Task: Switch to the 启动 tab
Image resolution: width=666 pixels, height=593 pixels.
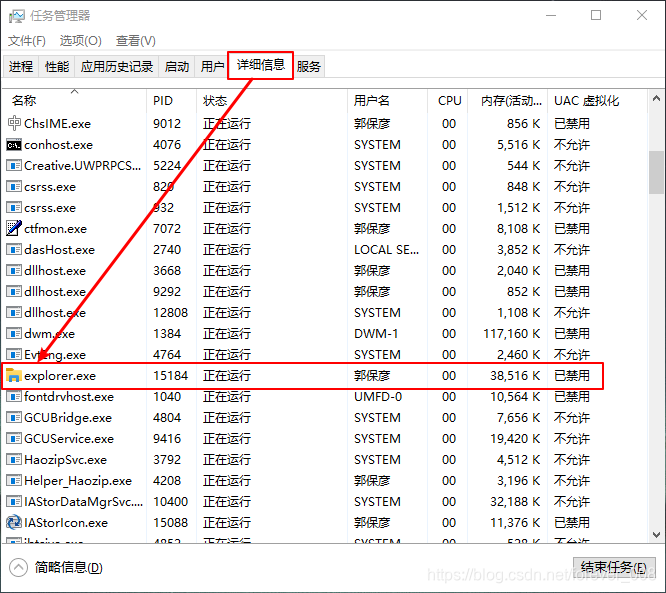Action: (x=177, y=67)
